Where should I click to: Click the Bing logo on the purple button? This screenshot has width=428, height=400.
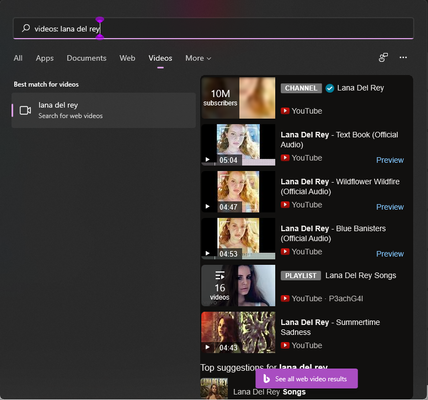pos(266,379)
